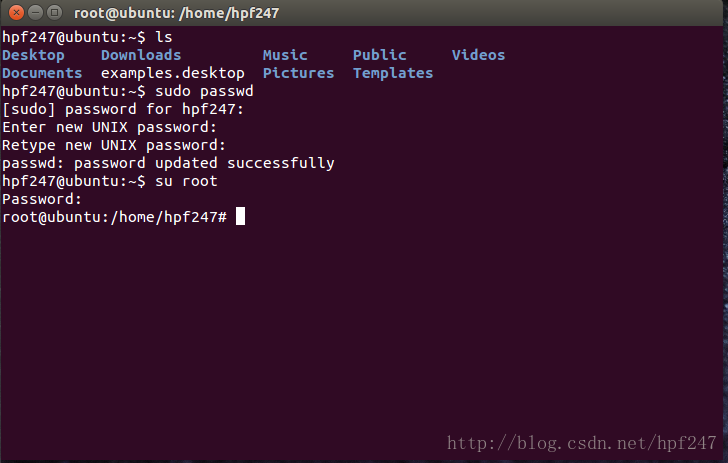
Task: Click the sudo passwd command text
Action: pyautogui.click(x=204, y=91)
